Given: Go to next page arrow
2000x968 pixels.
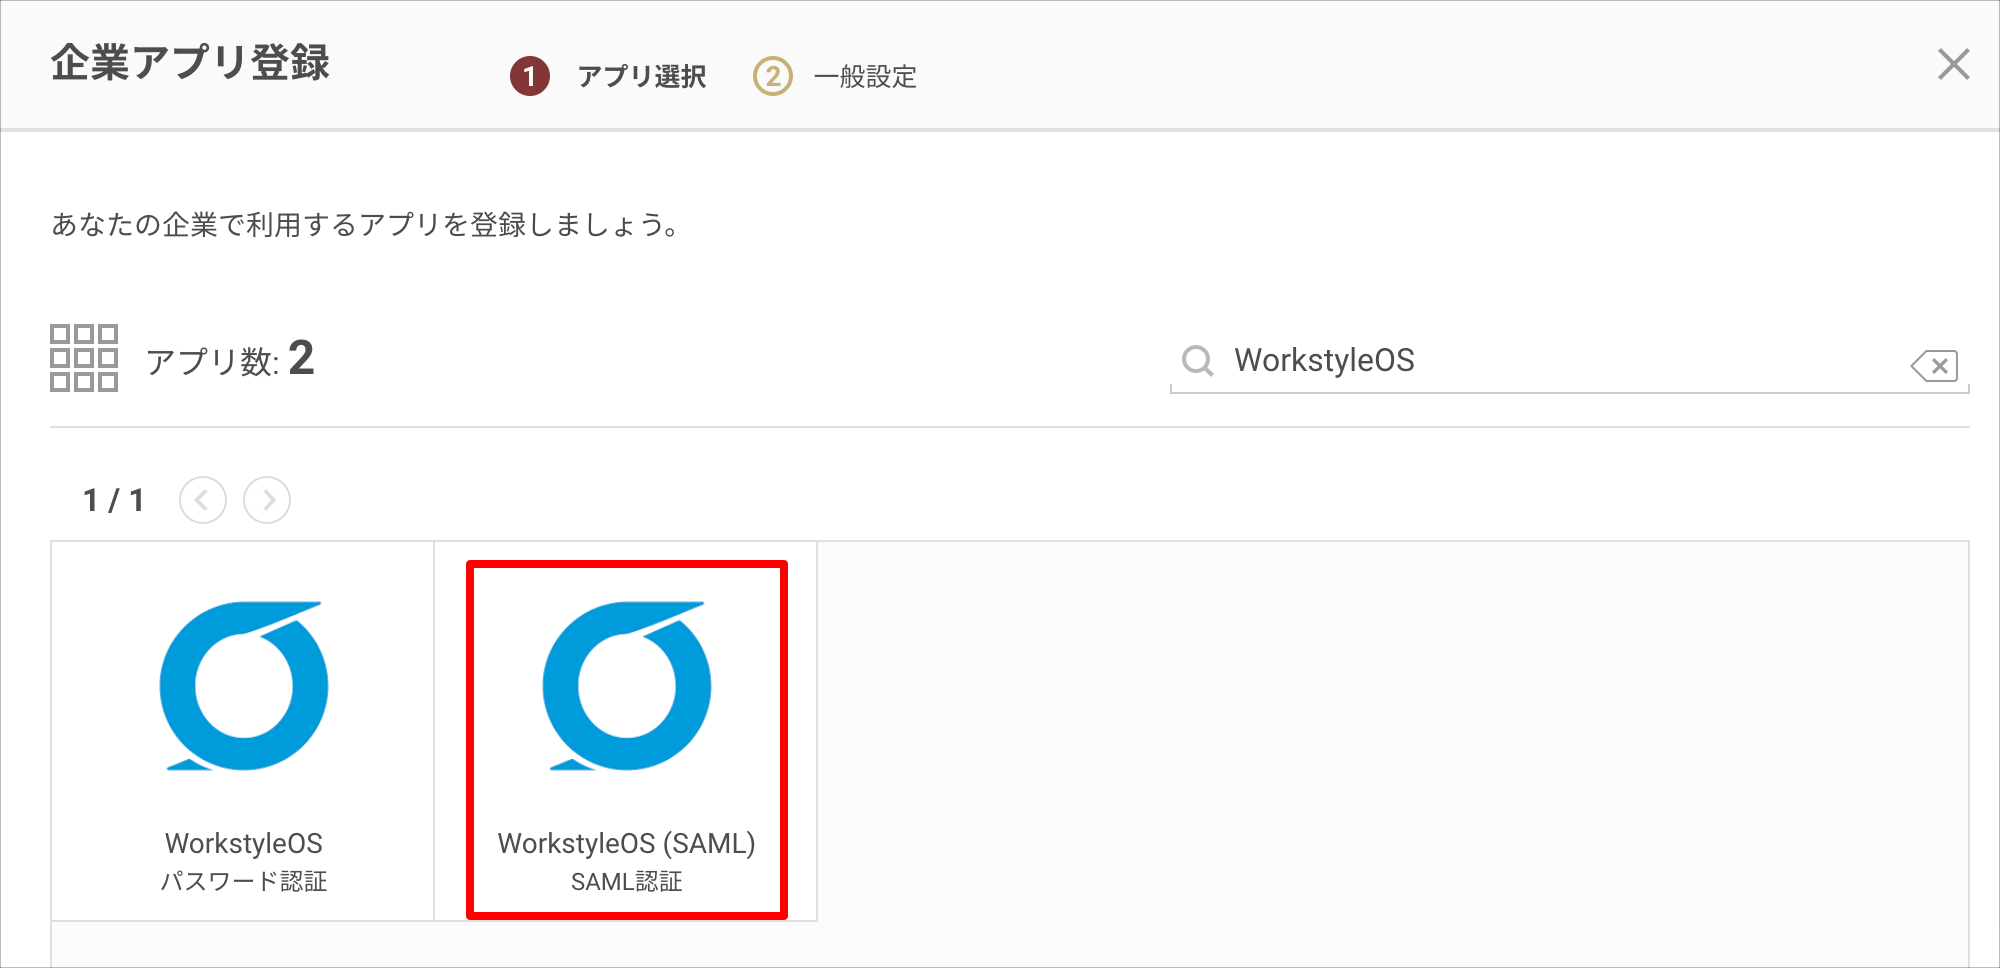Looking at the screenshot, I should (267, 500).
